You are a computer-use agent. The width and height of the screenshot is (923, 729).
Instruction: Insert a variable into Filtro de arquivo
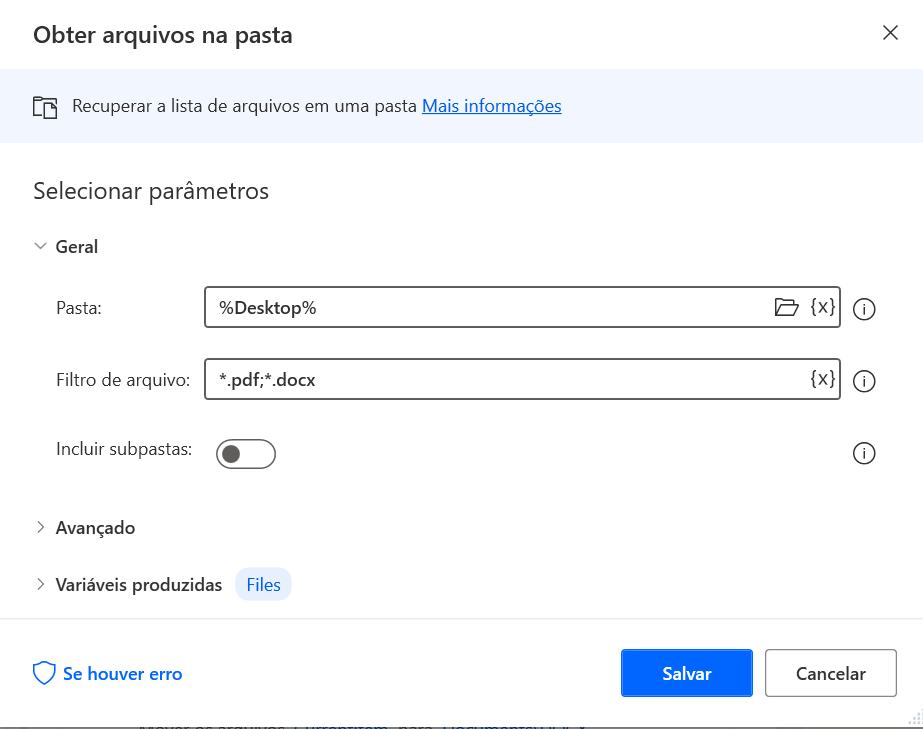[823, 379]
